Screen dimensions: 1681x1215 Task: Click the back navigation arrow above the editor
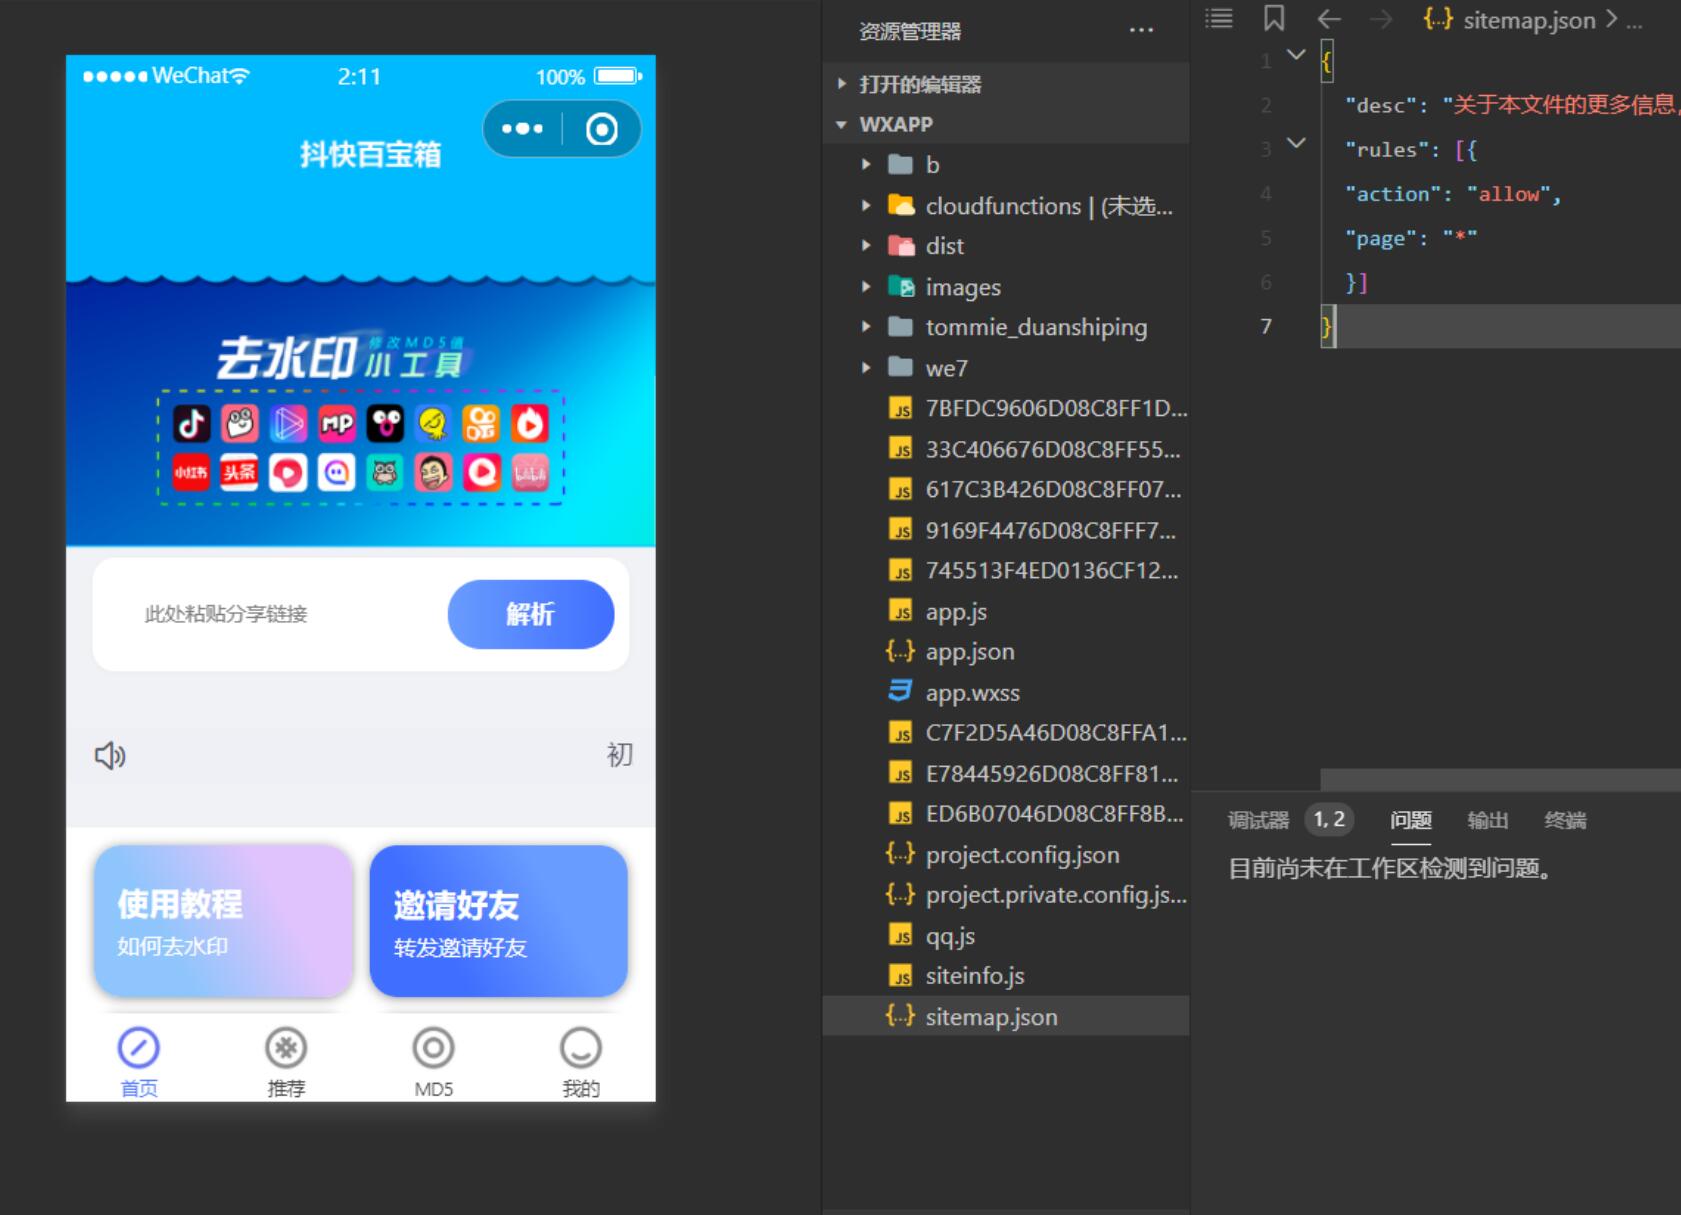point(1328,19)
